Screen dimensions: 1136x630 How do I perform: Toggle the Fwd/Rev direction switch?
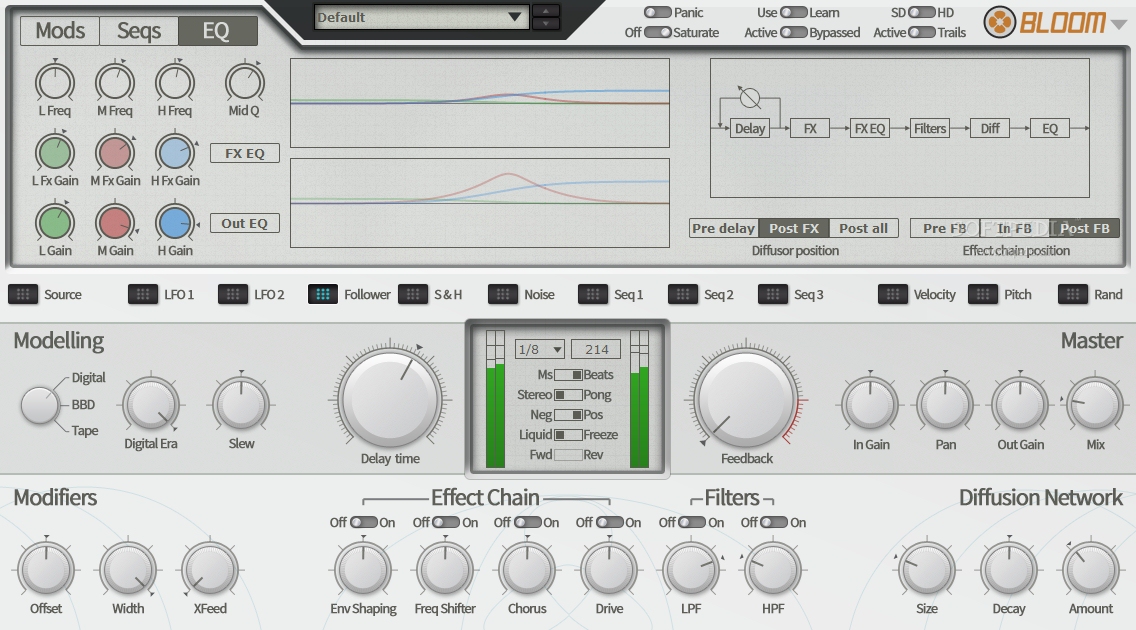568,455
